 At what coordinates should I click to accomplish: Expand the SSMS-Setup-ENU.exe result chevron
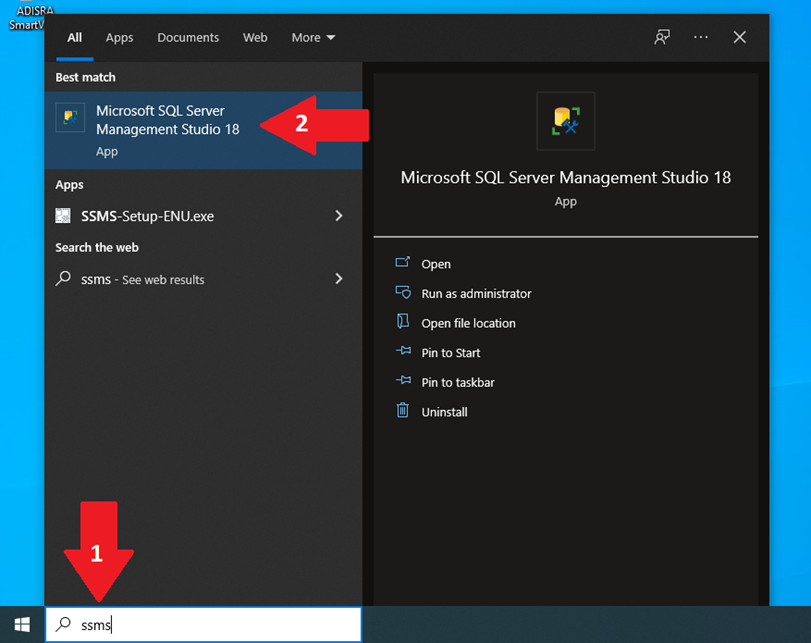[339, 216]
